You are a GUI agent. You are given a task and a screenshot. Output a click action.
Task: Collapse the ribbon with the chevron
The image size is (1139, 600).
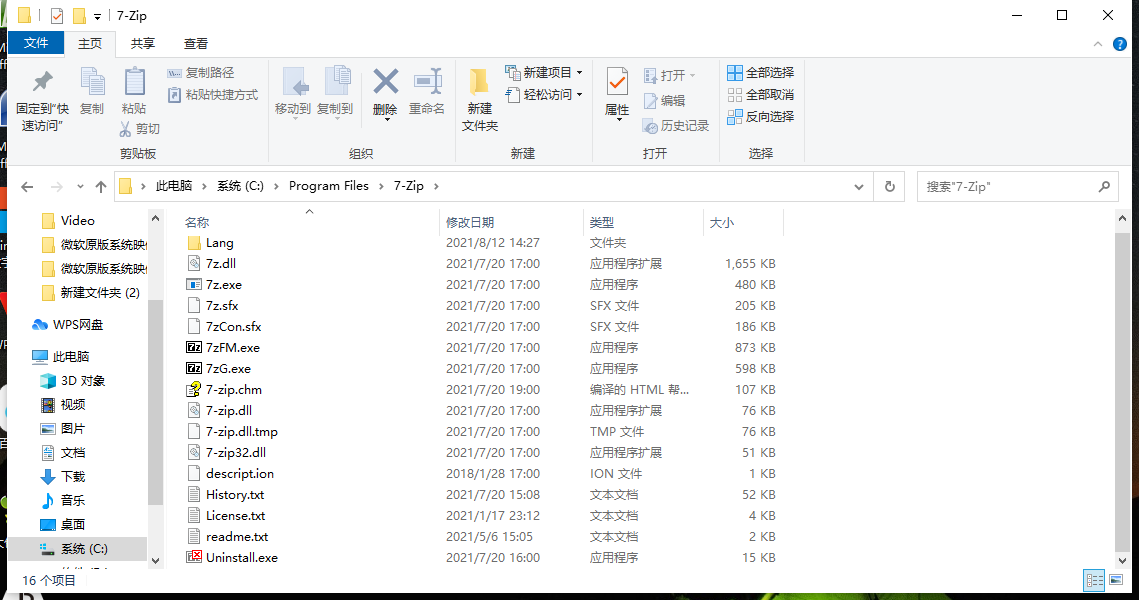click(x=1098, y=44)
